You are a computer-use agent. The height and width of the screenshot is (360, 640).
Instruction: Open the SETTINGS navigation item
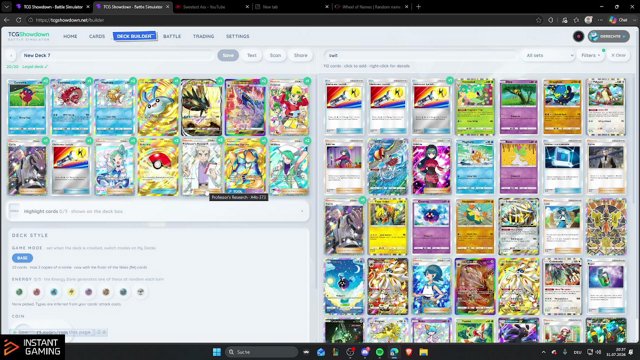pyautogui.click(x=238, y=36)
